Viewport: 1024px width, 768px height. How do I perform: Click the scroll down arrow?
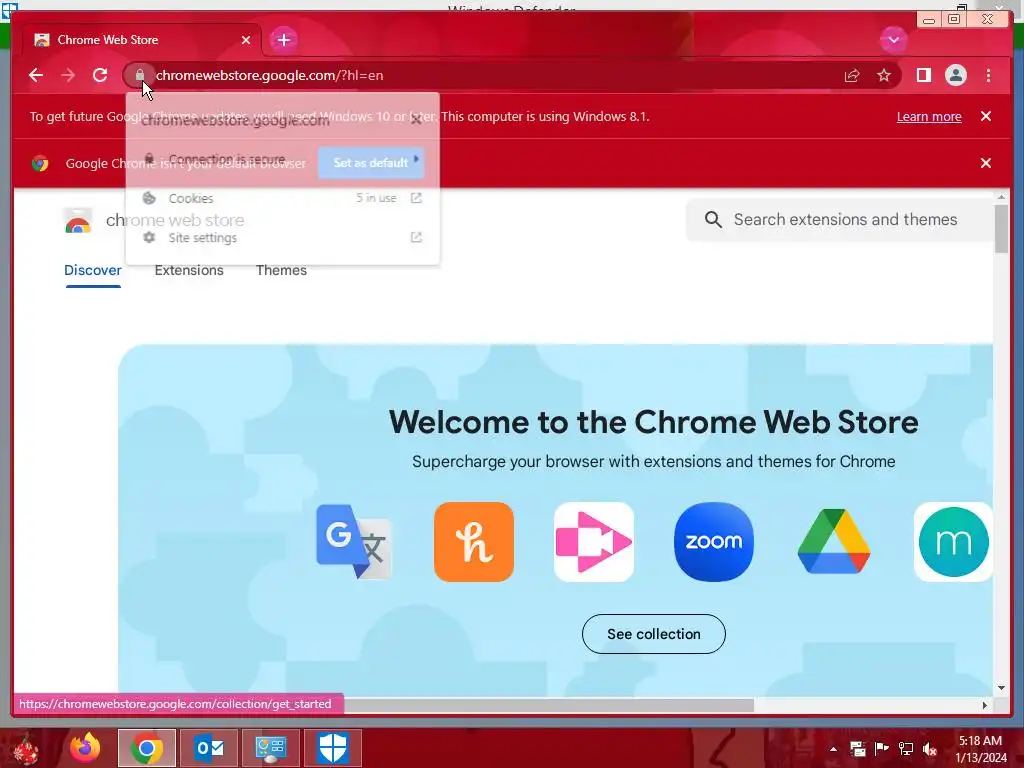pyautogui.click(x=1001, y=688)
